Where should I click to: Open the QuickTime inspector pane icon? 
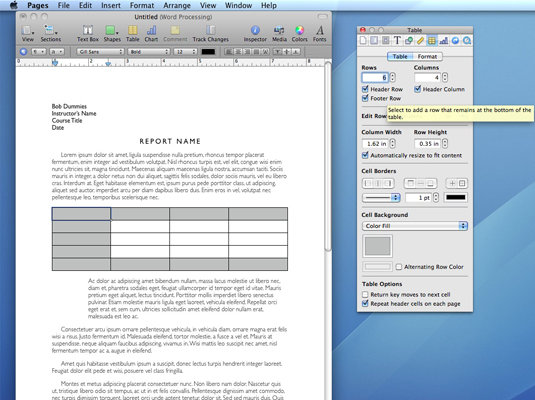(x=467, y=41)
